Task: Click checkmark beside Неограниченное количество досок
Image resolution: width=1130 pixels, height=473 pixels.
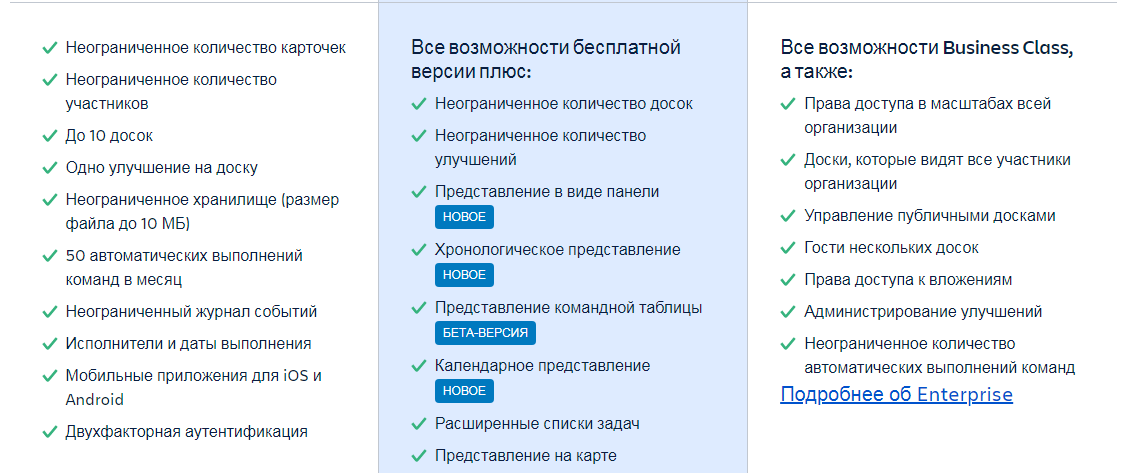Action: [x=418, y=104]
